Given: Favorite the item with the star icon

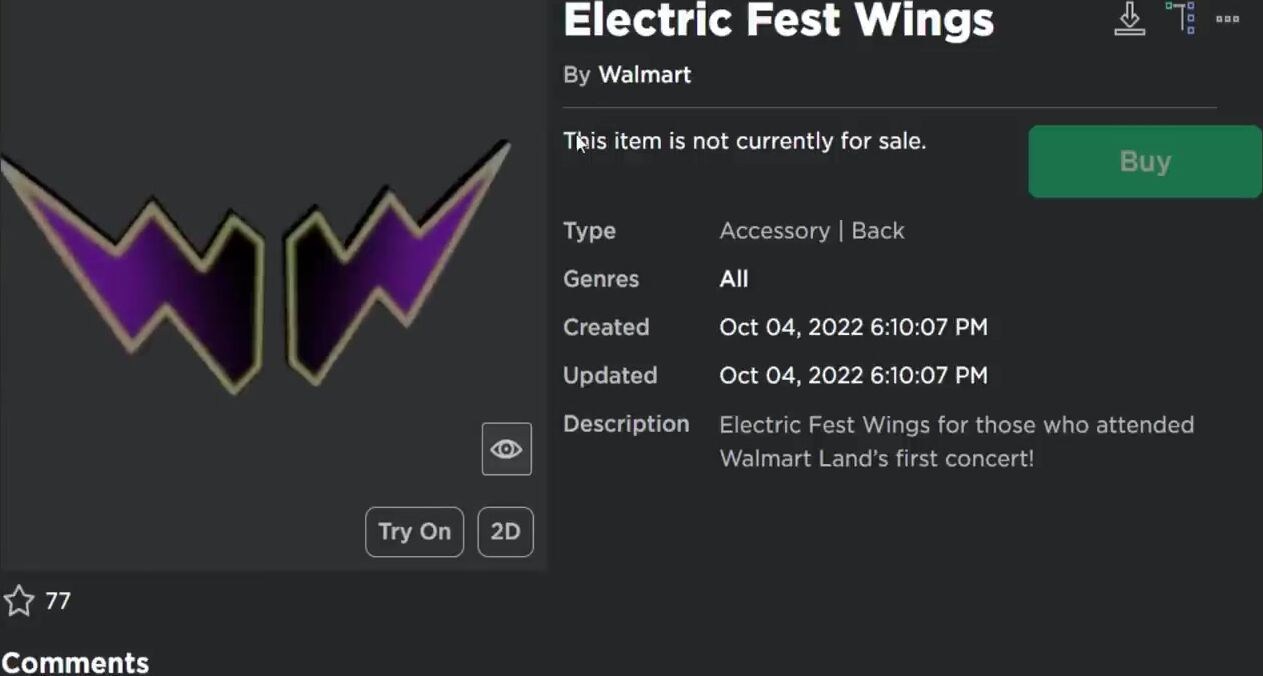Looking at the screenshot, I should coord(19,601).
